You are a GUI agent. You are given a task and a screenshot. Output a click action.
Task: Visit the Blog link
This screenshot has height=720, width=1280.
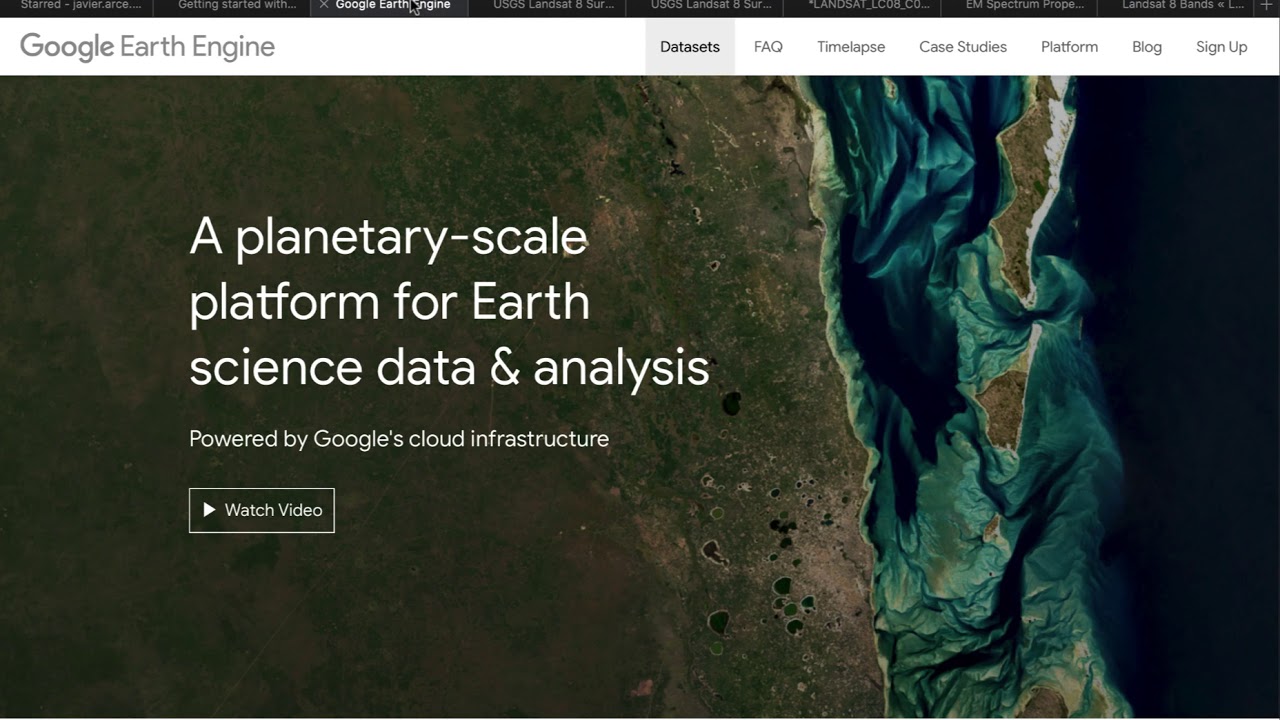click(1147, 47)
